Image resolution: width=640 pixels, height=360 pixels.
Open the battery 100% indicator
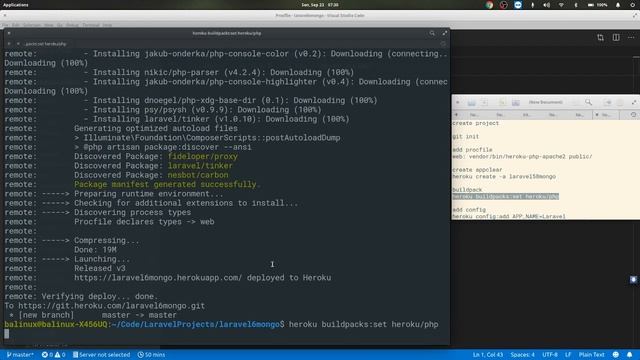tap(598, 5)
